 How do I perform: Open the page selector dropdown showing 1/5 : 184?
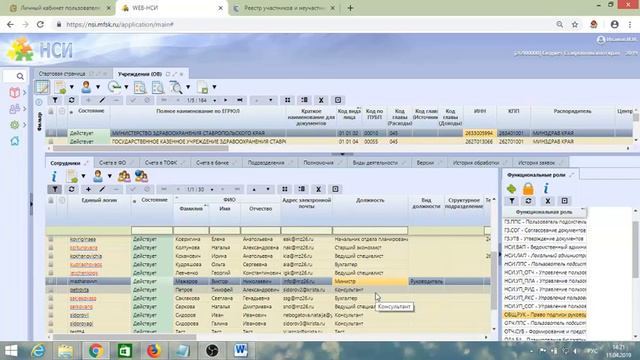215,100
